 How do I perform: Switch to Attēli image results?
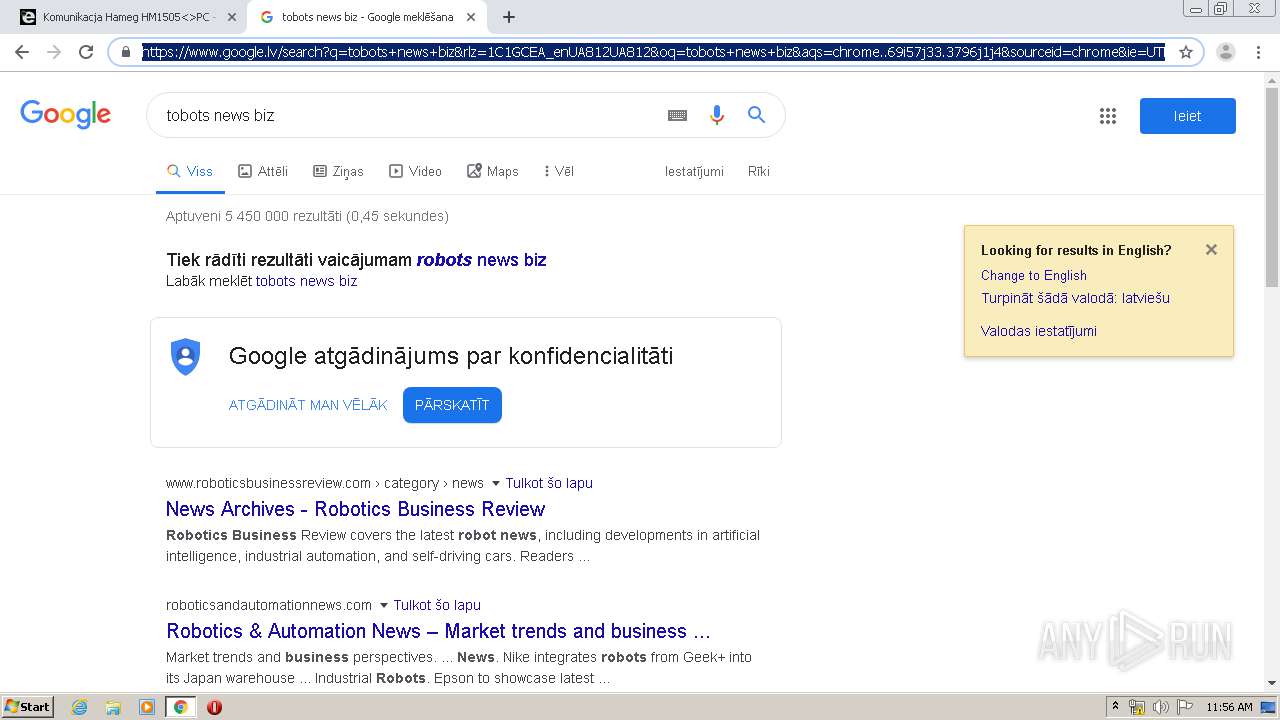click(x=263, y=171)
